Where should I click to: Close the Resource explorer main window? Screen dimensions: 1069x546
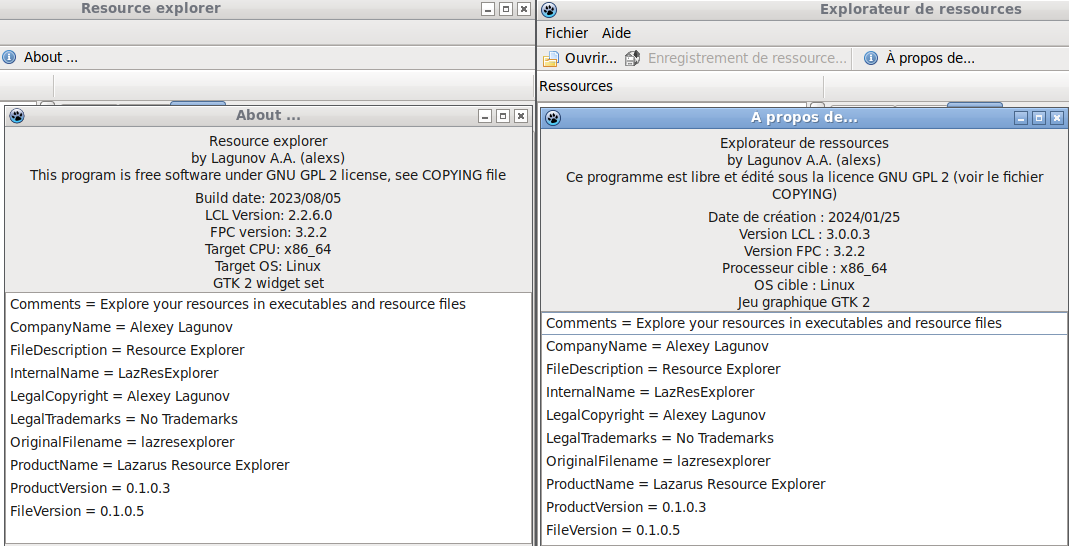523,9
